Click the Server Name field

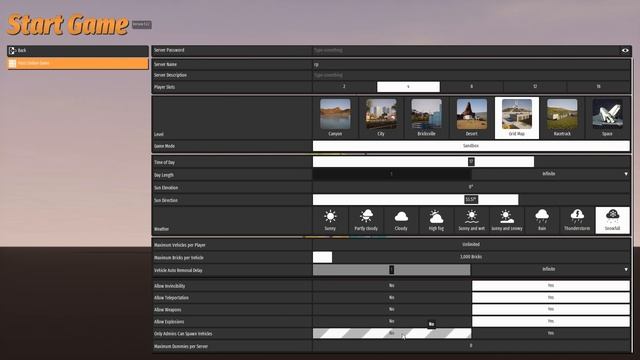pyautogui.click(x=471, y=64)
